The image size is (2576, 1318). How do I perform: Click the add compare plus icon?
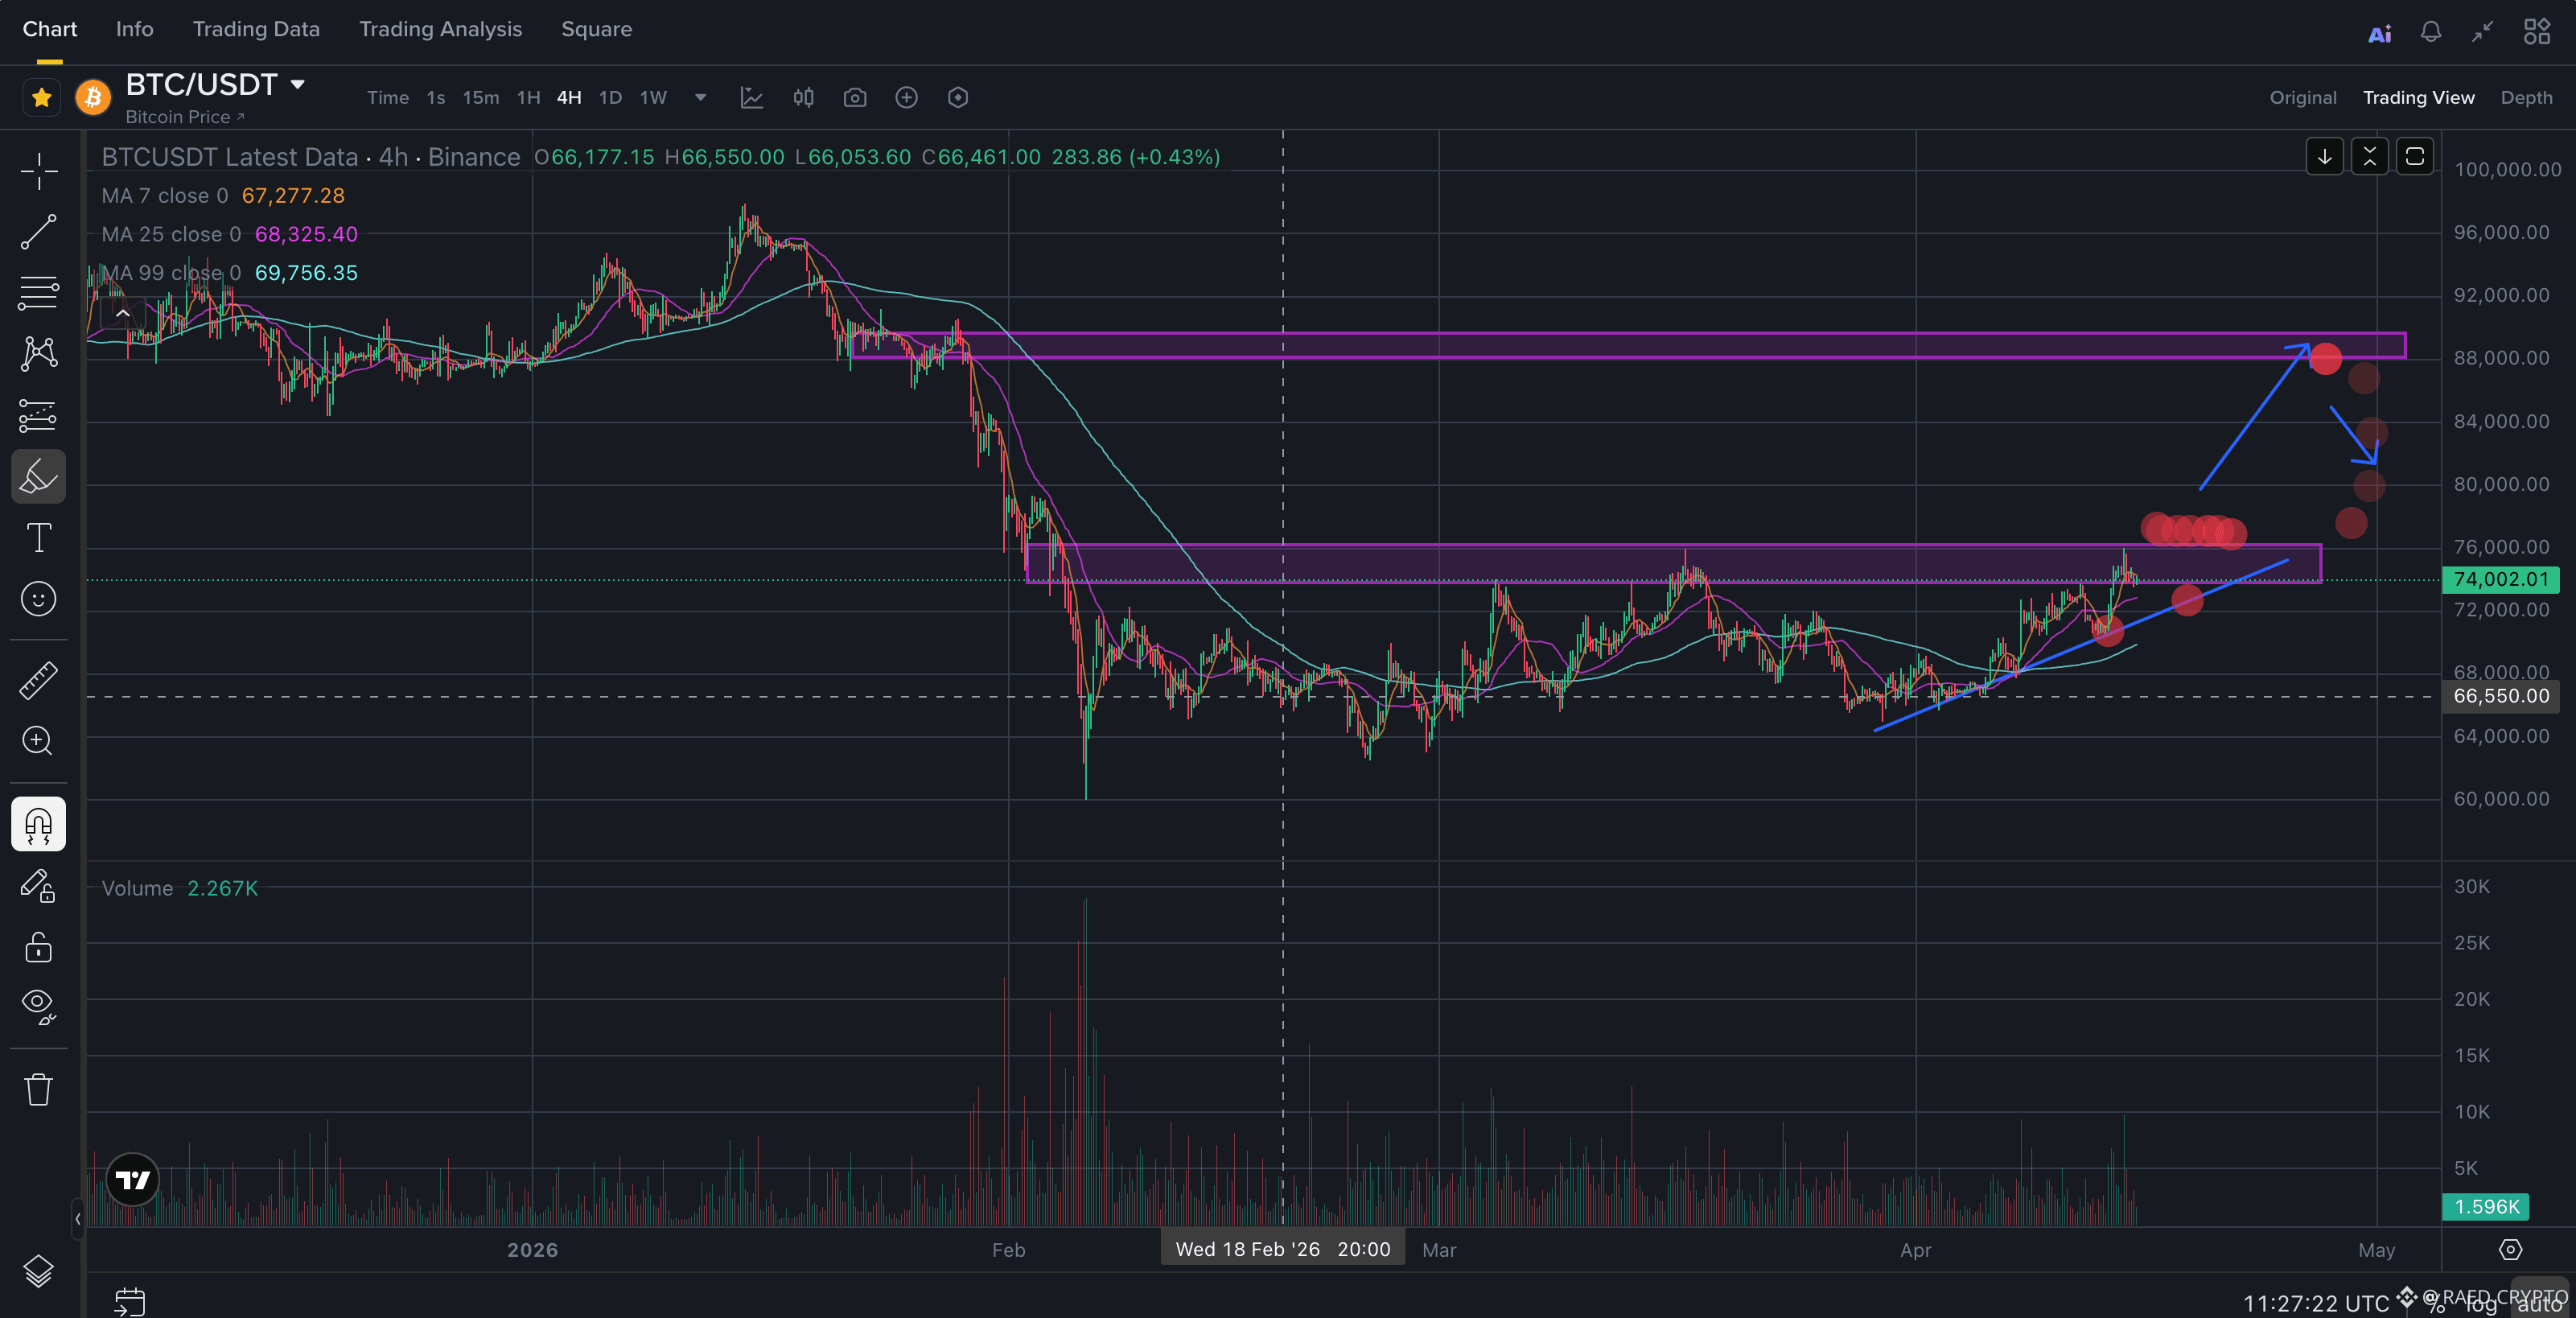click(x=906, y=98)
